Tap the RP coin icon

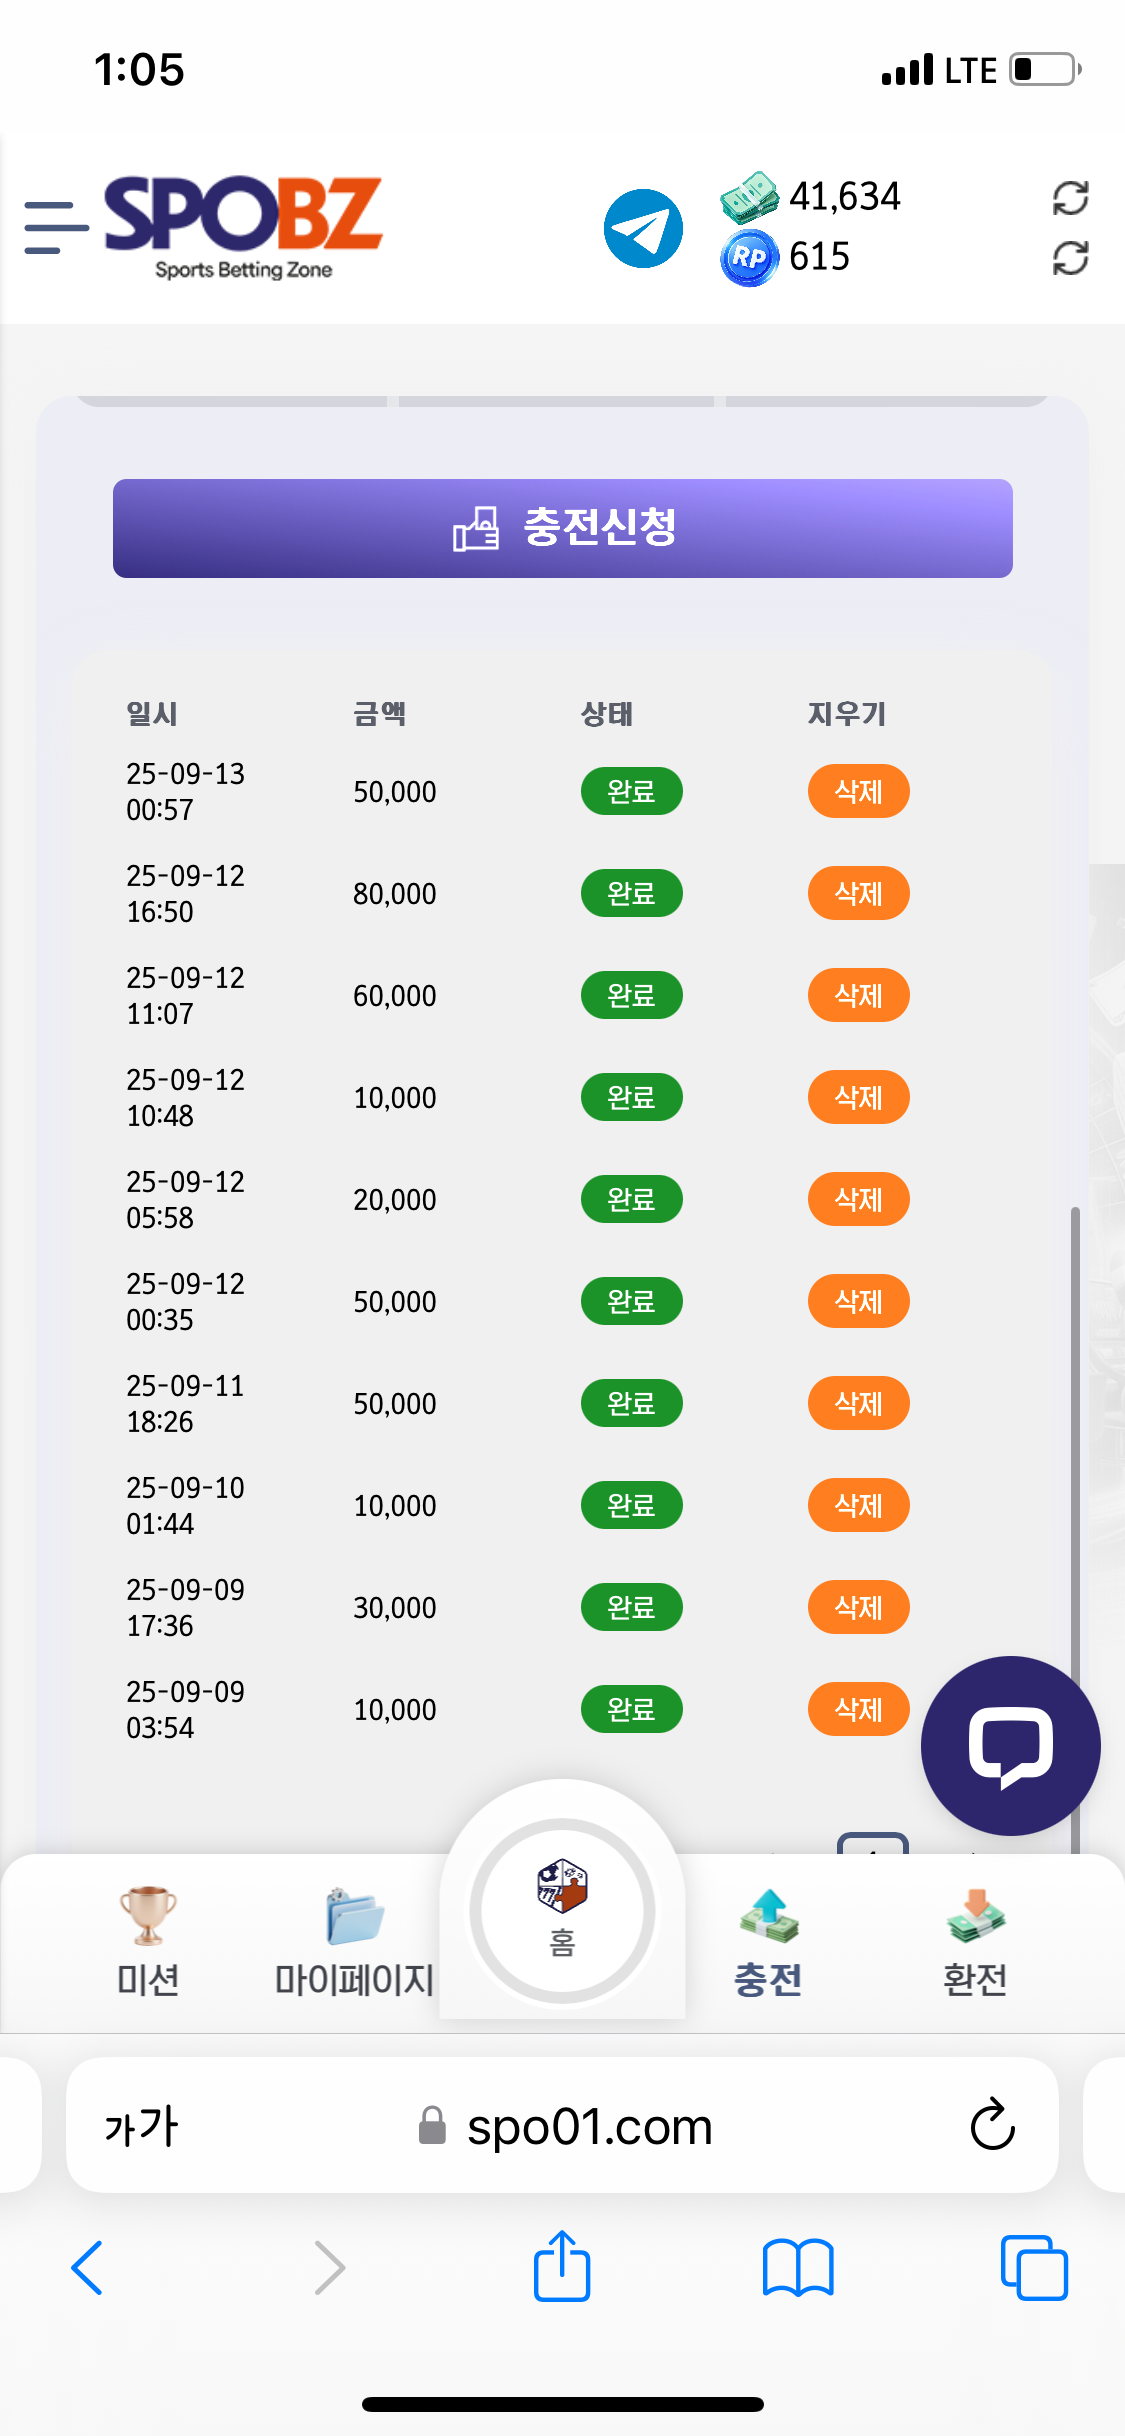click(749, 258)
